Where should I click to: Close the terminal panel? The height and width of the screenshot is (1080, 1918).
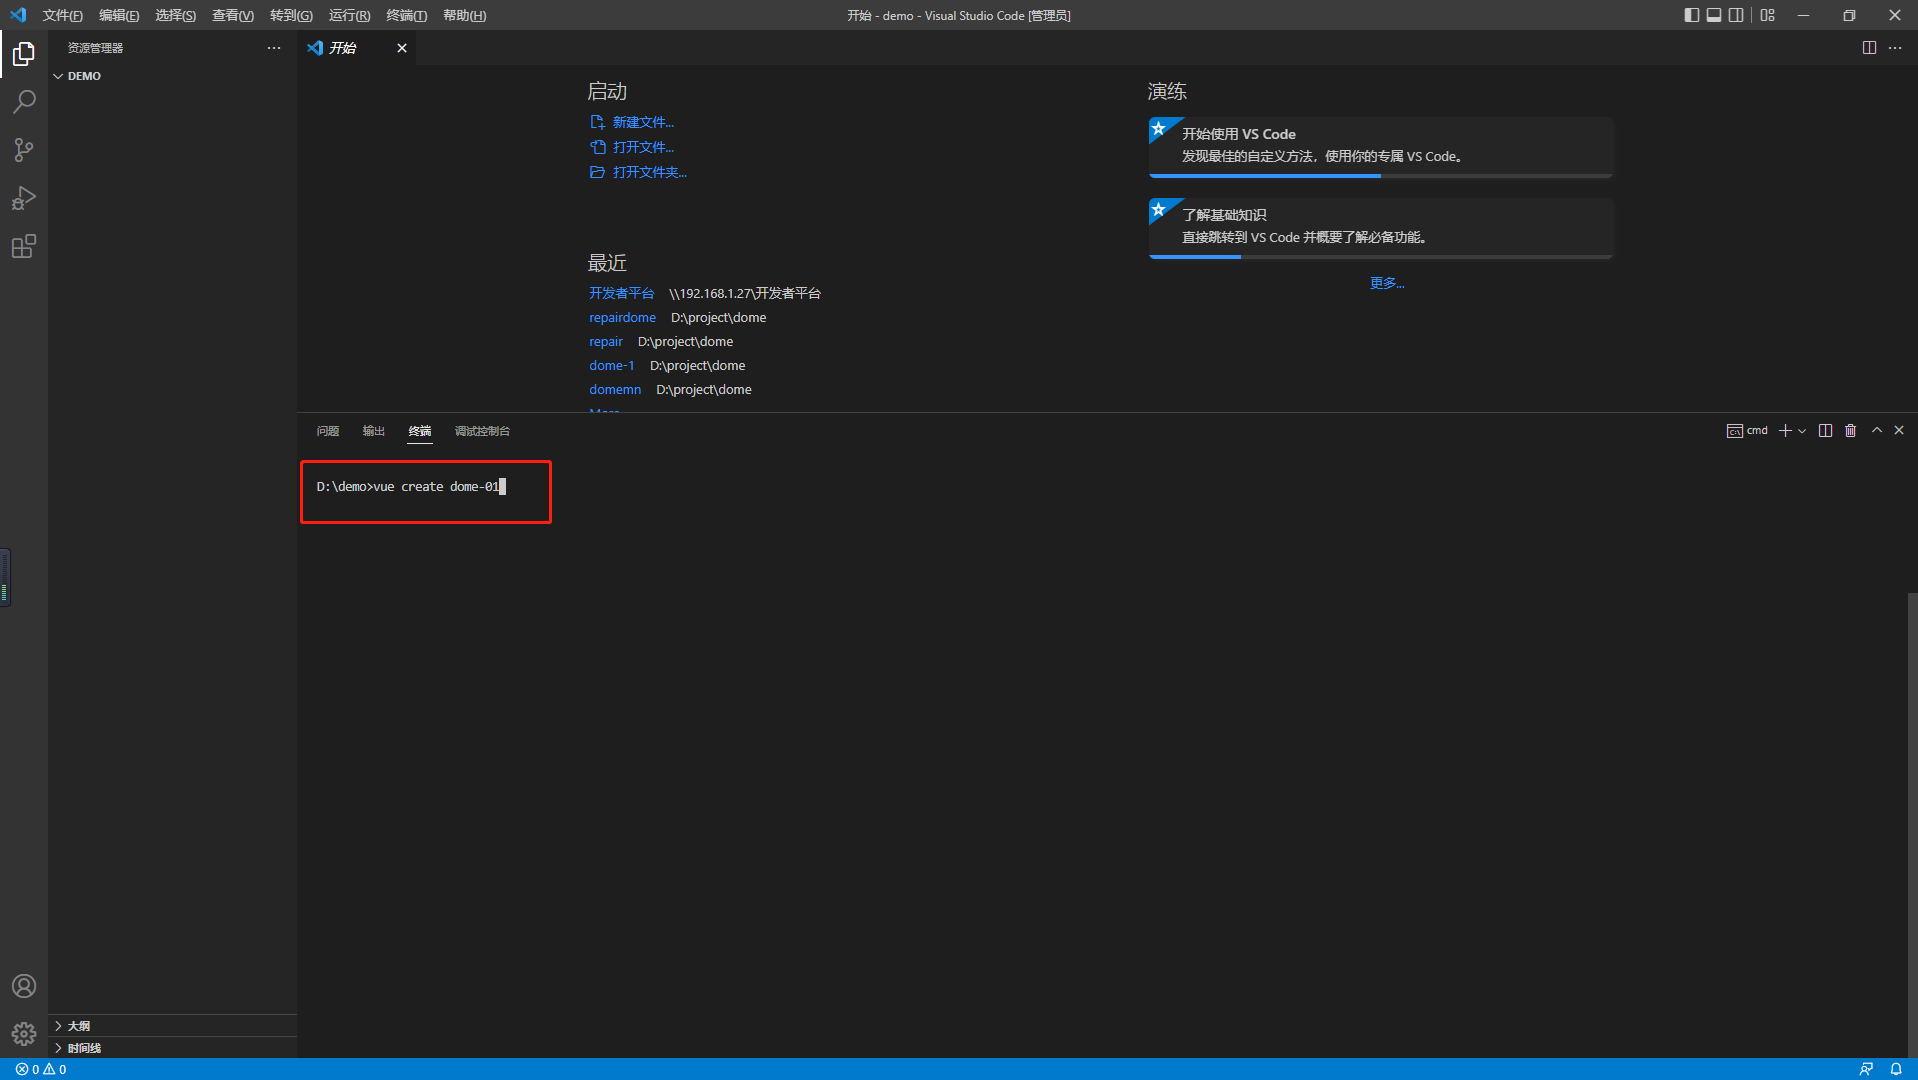point(1899,431)
